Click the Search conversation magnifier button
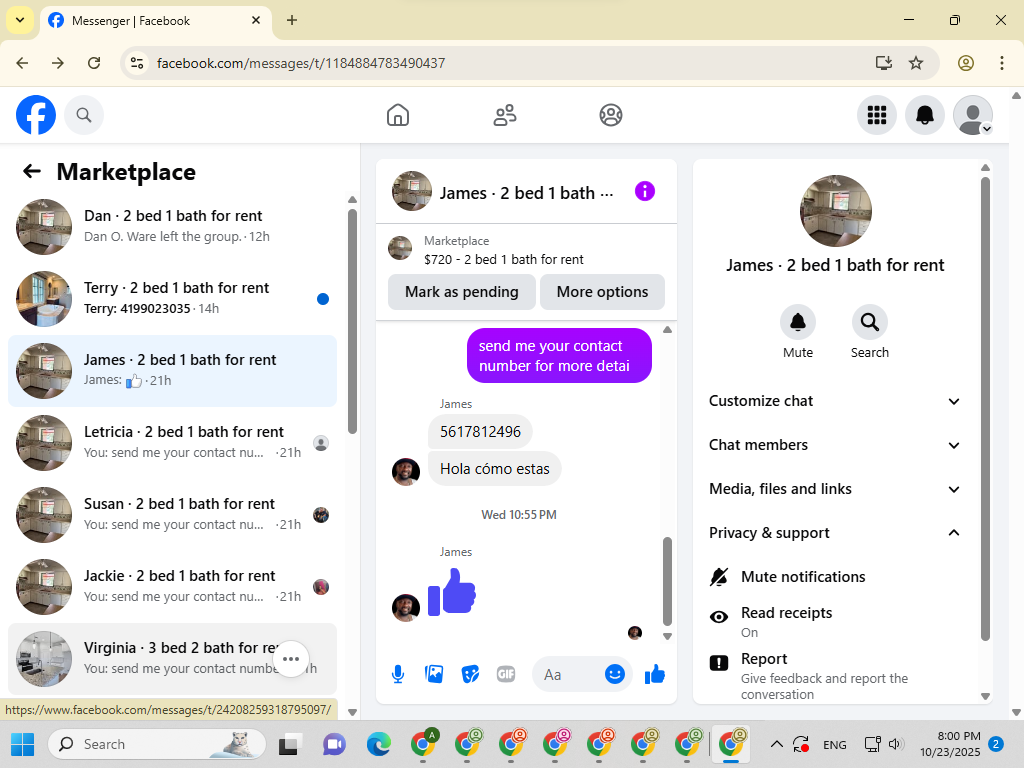The width and height of the screenshot is (1024, 768). point(869,322)
